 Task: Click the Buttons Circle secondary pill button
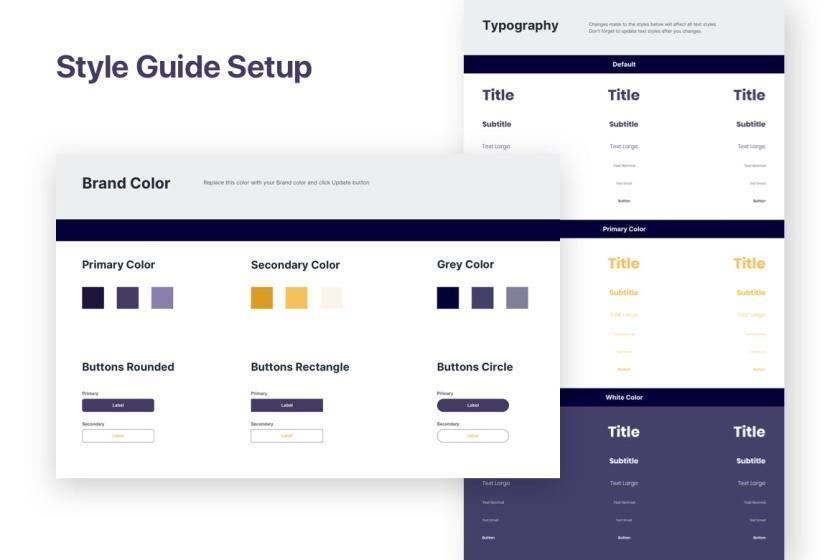click(x=473, y=436)
